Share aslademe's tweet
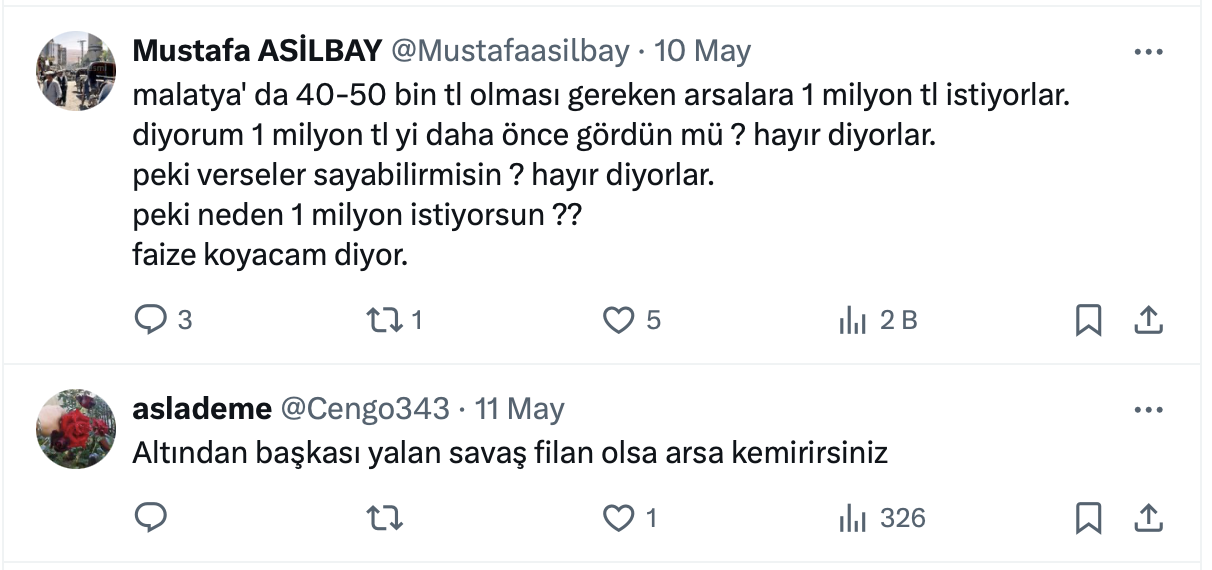1212x570 pixels. pos(1149,518)
